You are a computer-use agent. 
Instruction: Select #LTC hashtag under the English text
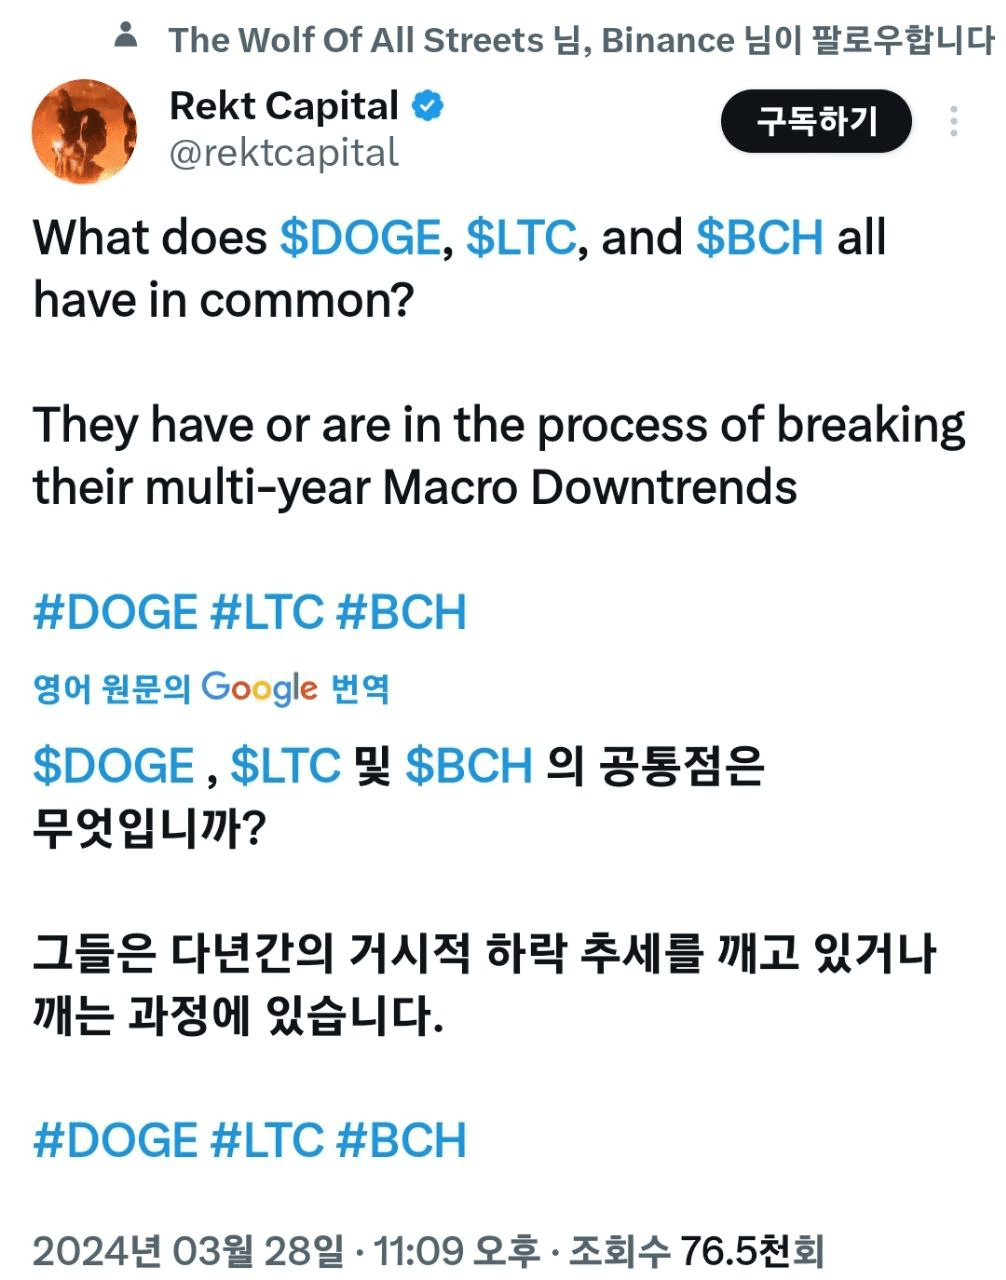(268, 612)
